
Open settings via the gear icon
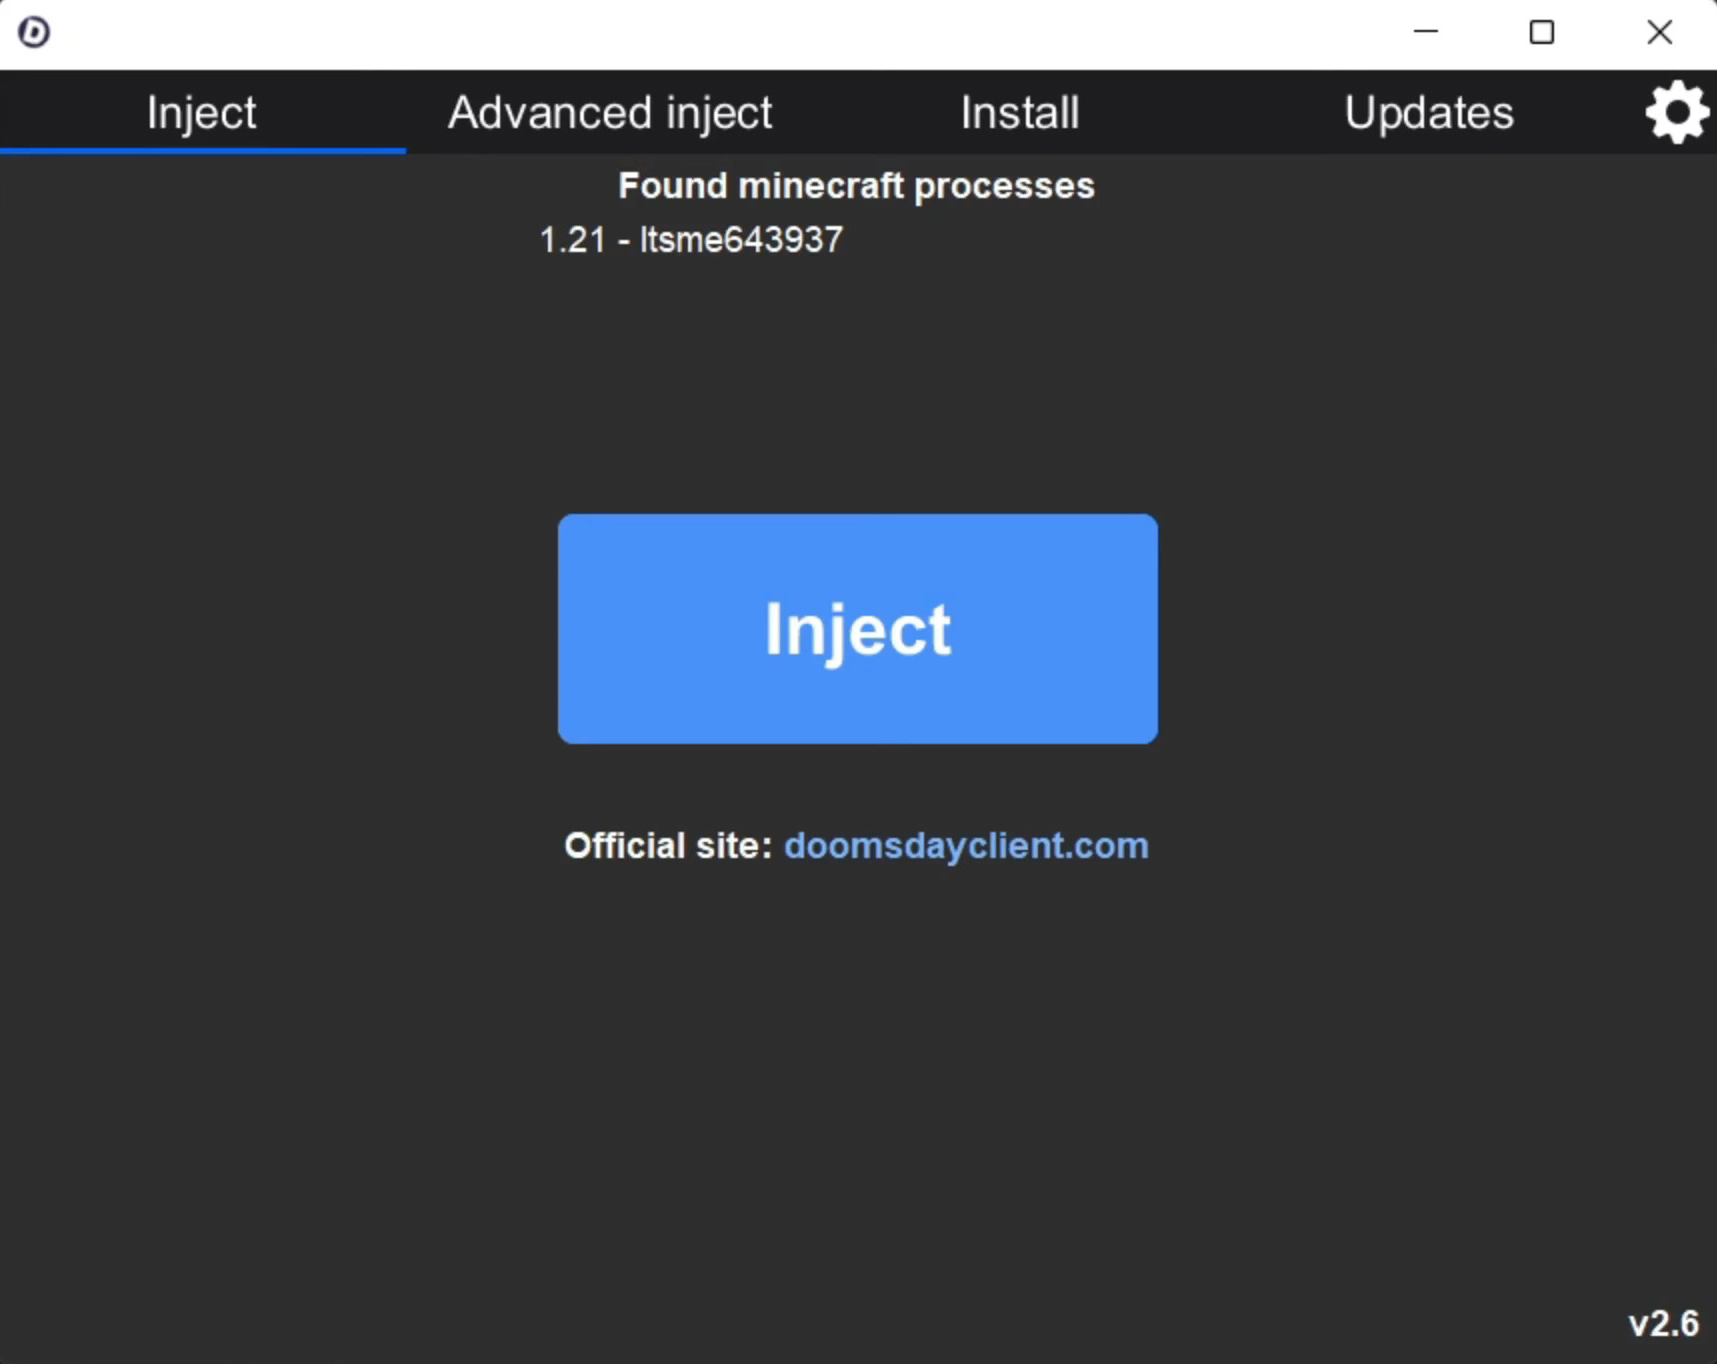(1677, 112)
